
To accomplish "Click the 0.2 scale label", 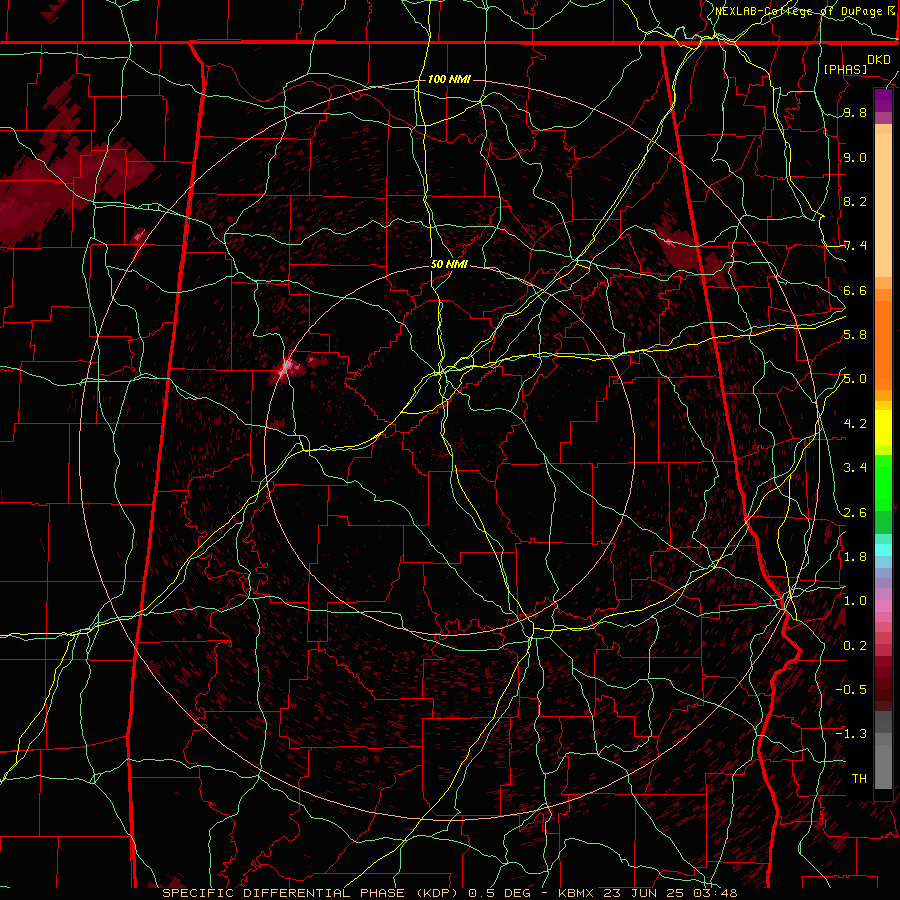I will point(855,646).
